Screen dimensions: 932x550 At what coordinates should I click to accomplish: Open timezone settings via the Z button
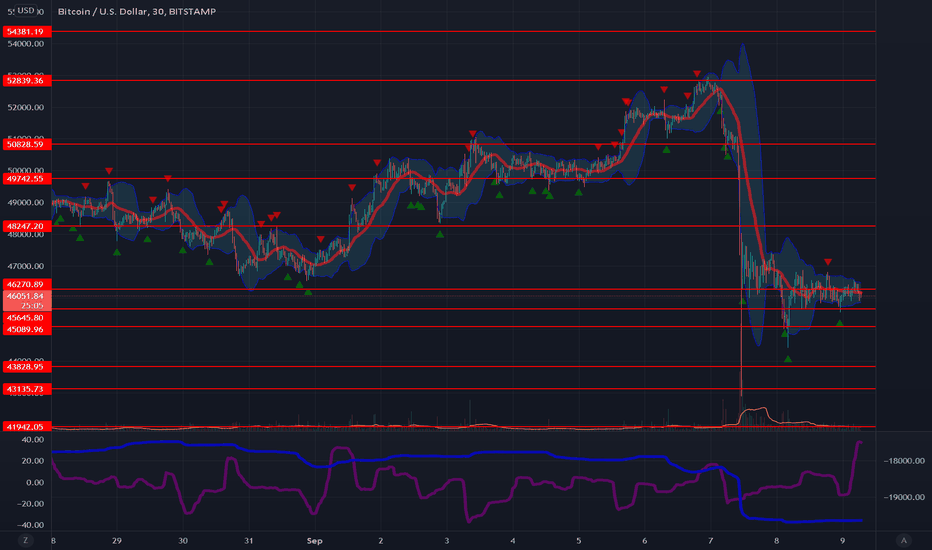25,540
